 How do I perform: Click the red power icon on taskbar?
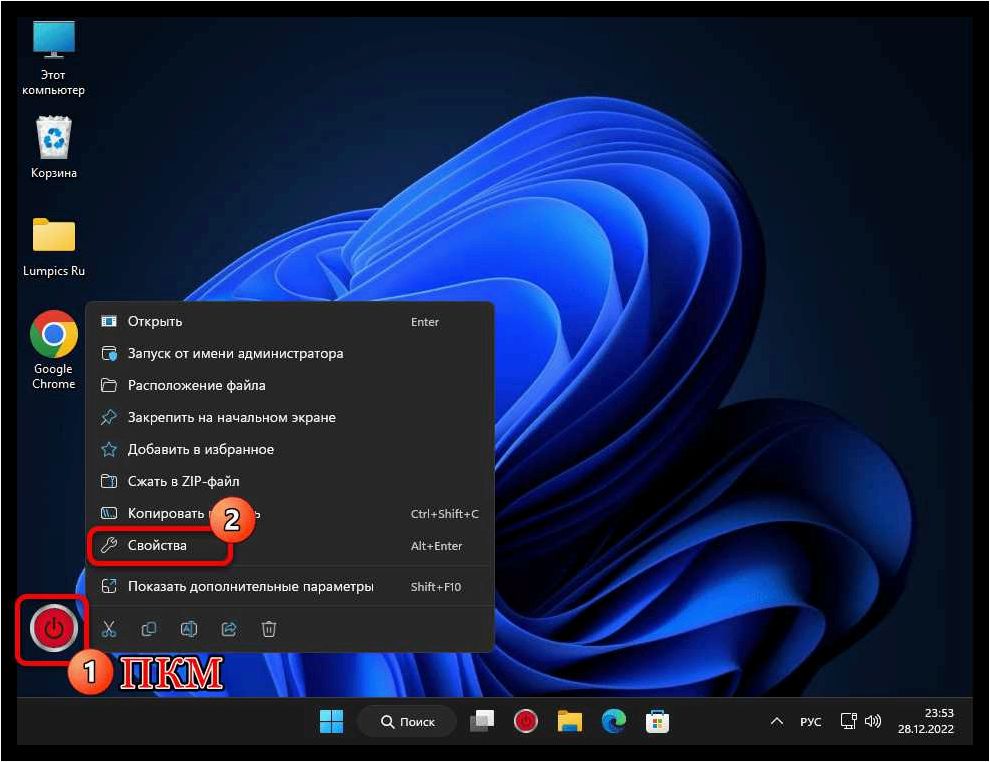525,721
